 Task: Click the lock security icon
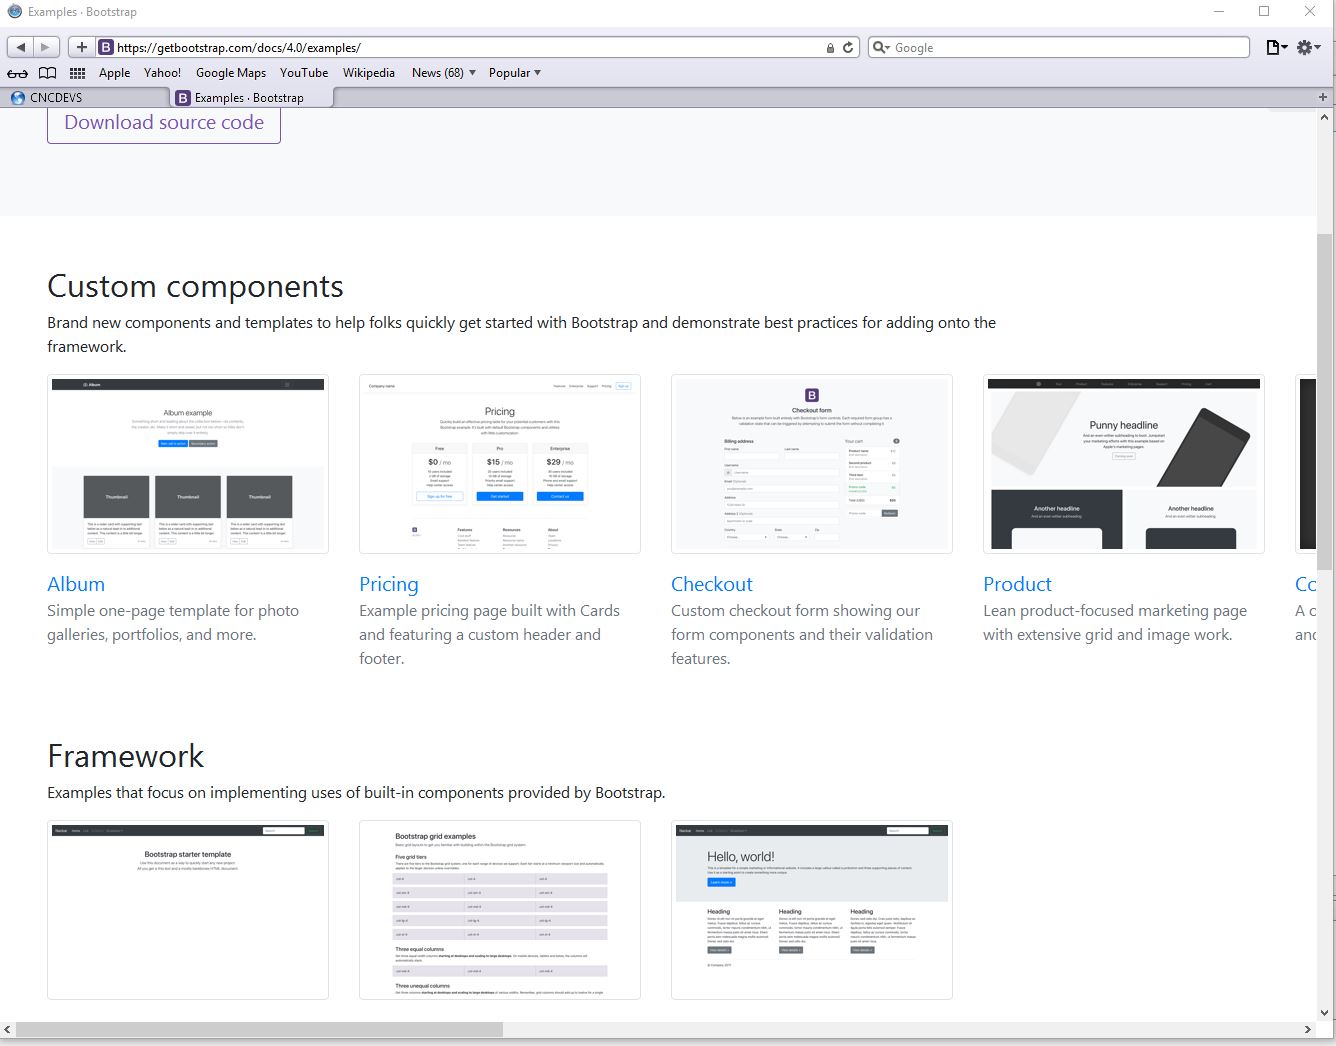[830, 48]
